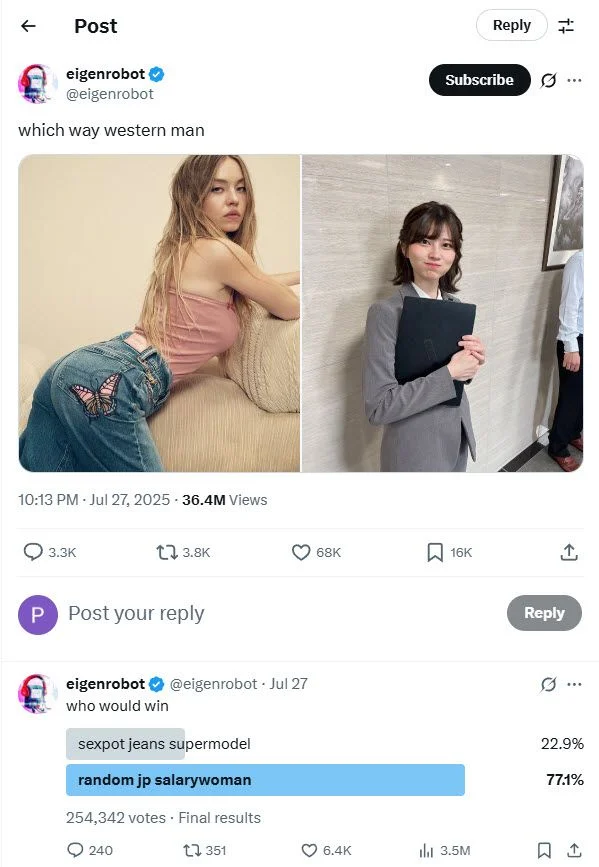Open the @eigenrobot handle in the header
This screenshot has height=867, width=599.
coord(110,95)
